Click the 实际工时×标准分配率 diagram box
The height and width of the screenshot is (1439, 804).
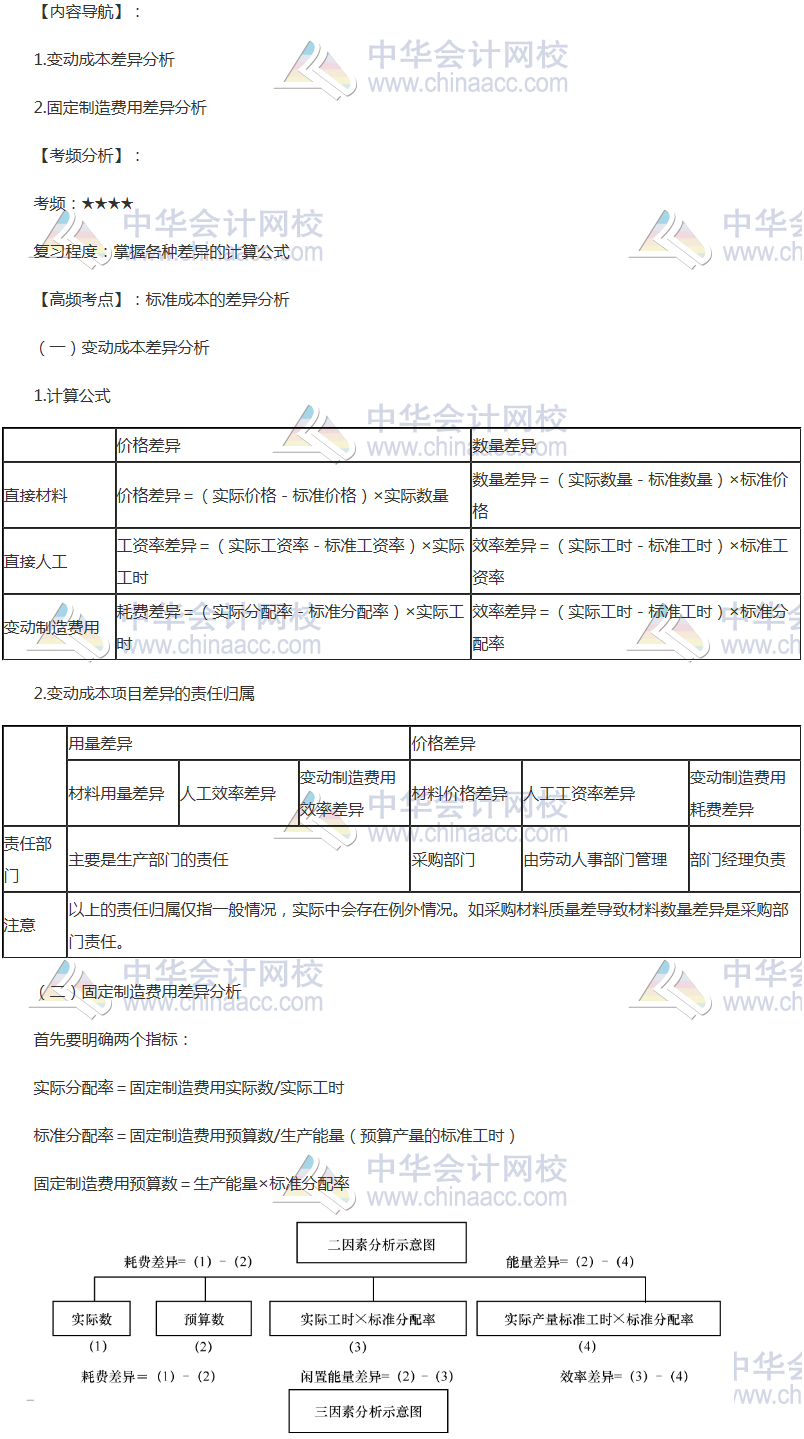tap(367, 1319)
